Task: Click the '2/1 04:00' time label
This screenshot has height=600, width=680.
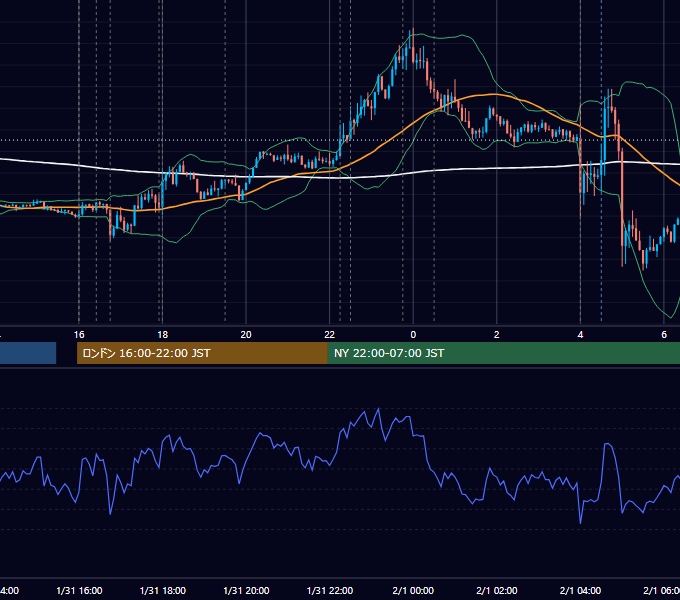Action: point(580,591)
